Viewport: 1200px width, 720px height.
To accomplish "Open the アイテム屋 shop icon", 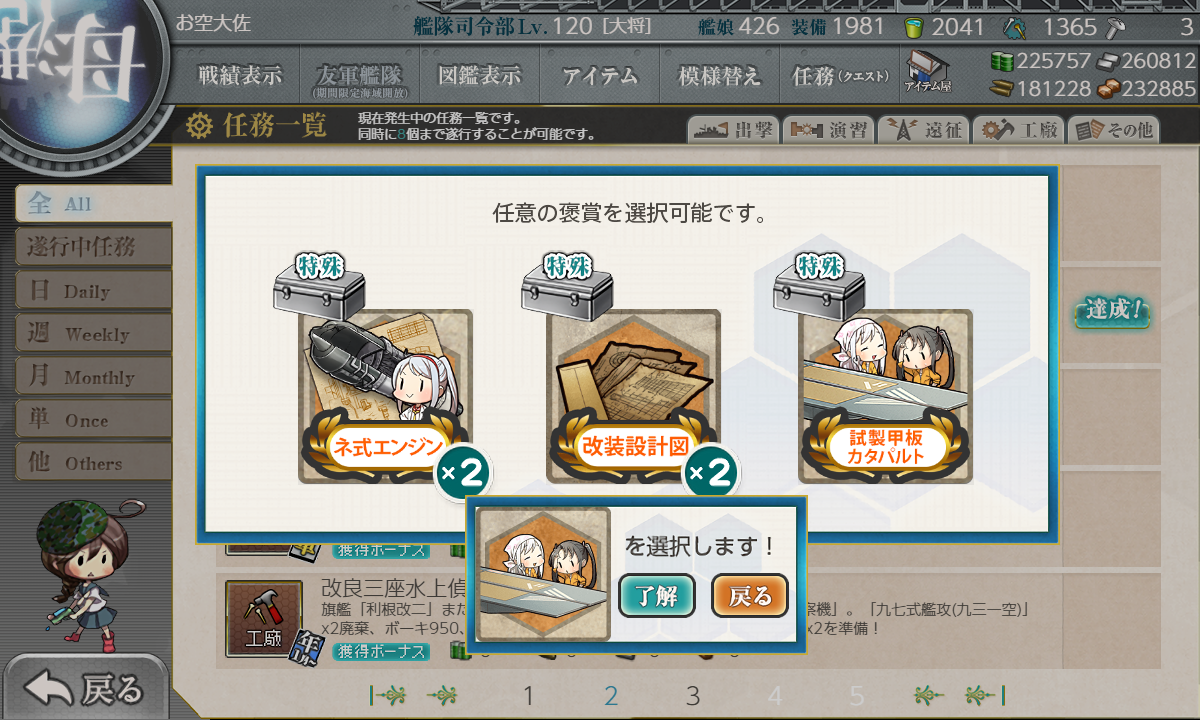I will (x=928, y=71).
